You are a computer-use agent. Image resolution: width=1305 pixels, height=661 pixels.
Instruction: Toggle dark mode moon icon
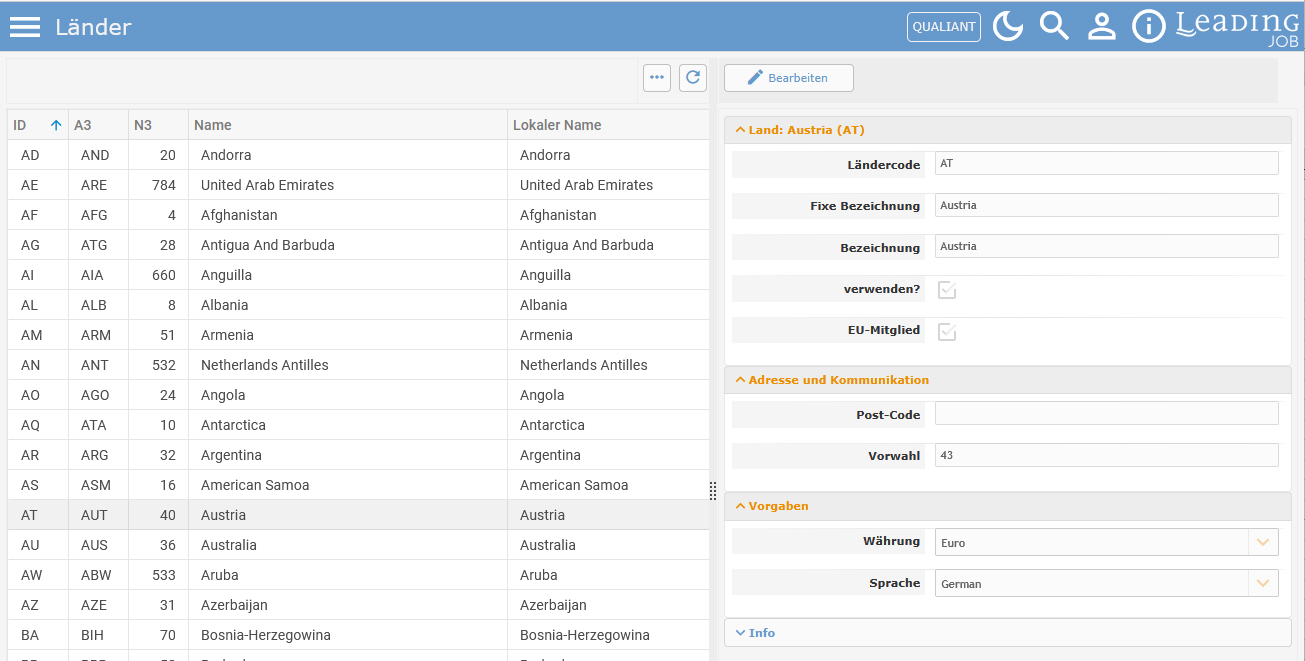click(1008, 27)
